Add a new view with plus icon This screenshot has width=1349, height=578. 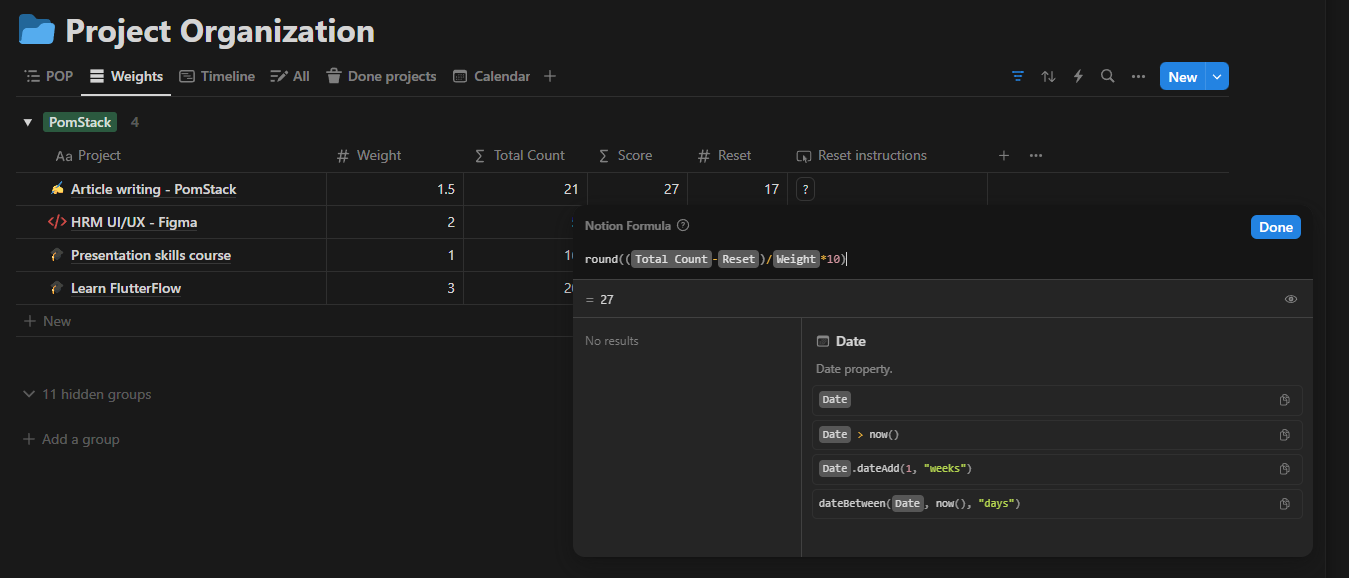[x=550, y=76]
